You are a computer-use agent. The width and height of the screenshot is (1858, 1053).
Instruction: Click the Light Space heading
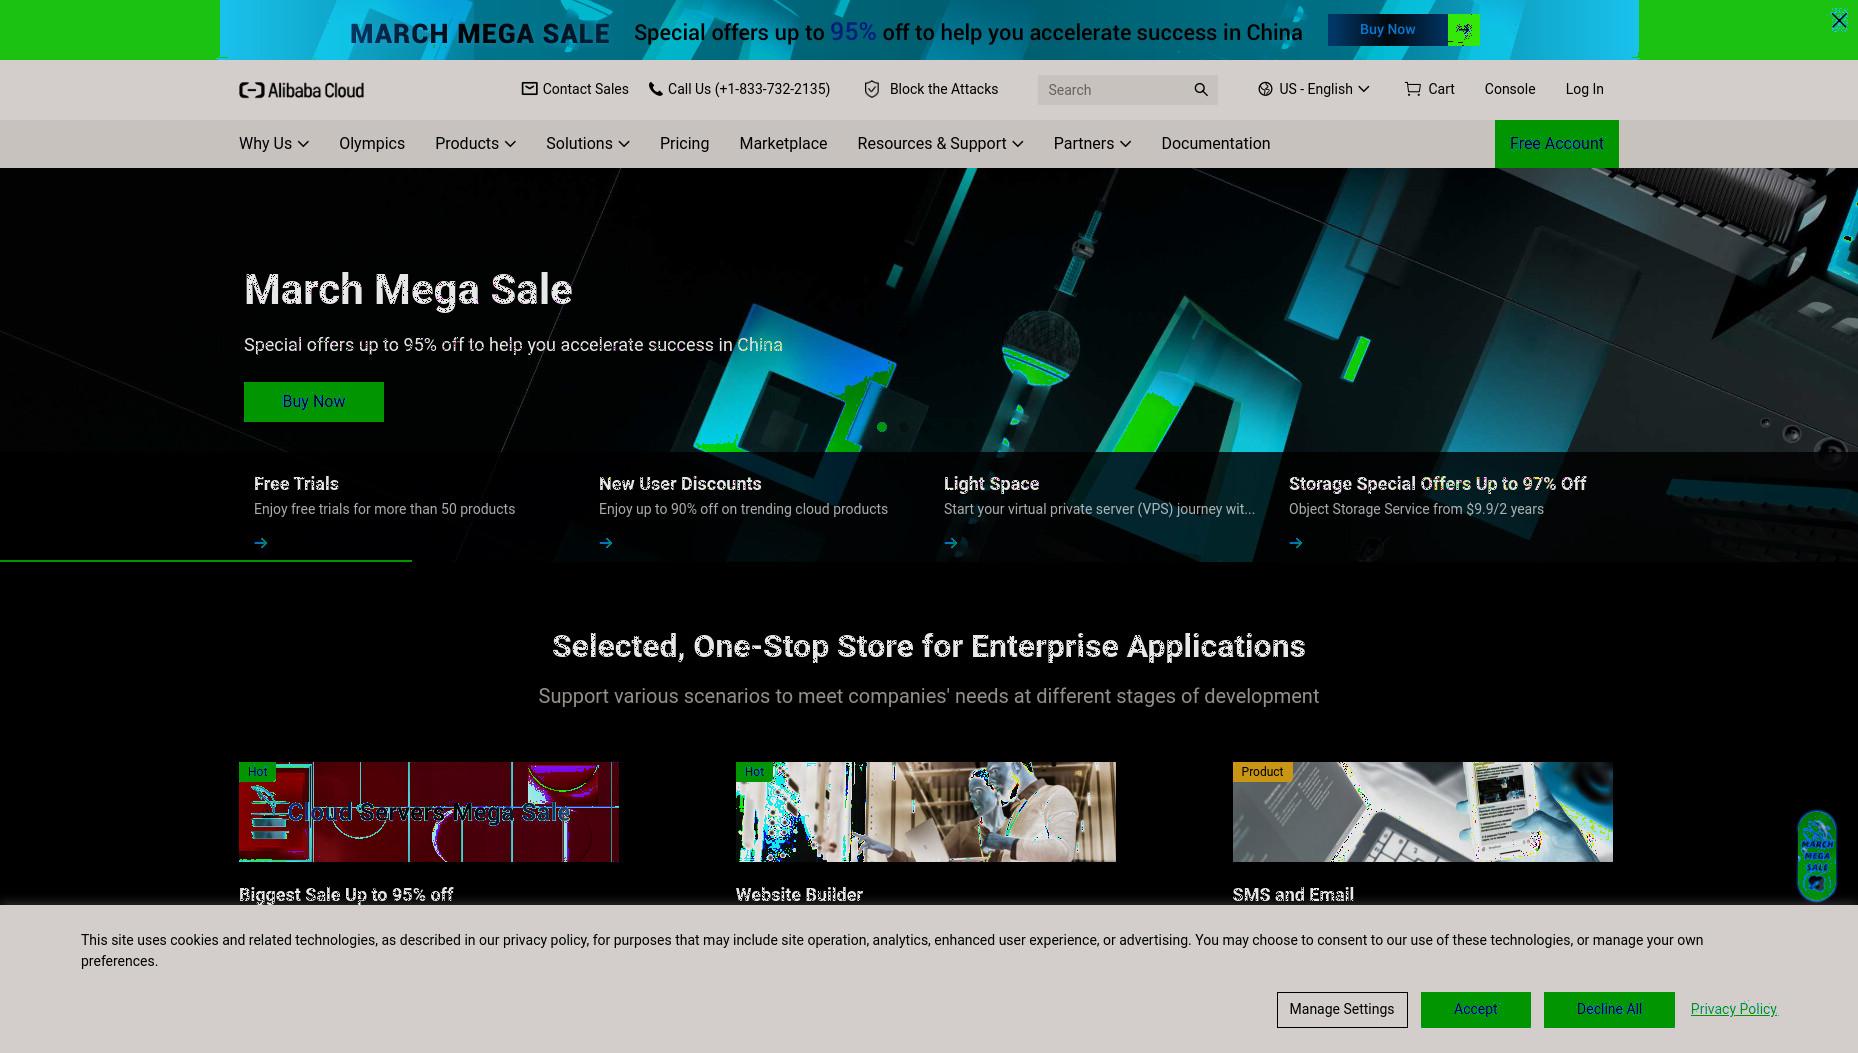pyautogui.click(x=991, y=484)
